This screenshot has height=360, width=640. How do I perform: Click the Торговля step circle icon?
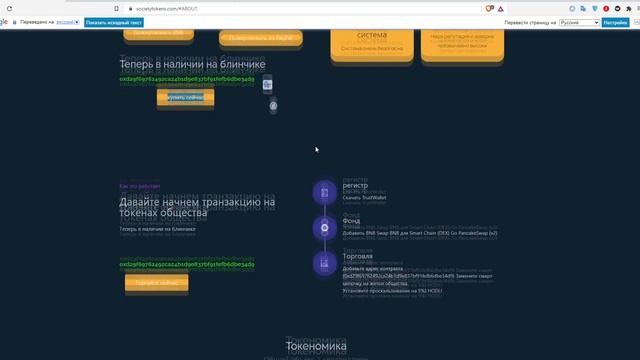324,263
